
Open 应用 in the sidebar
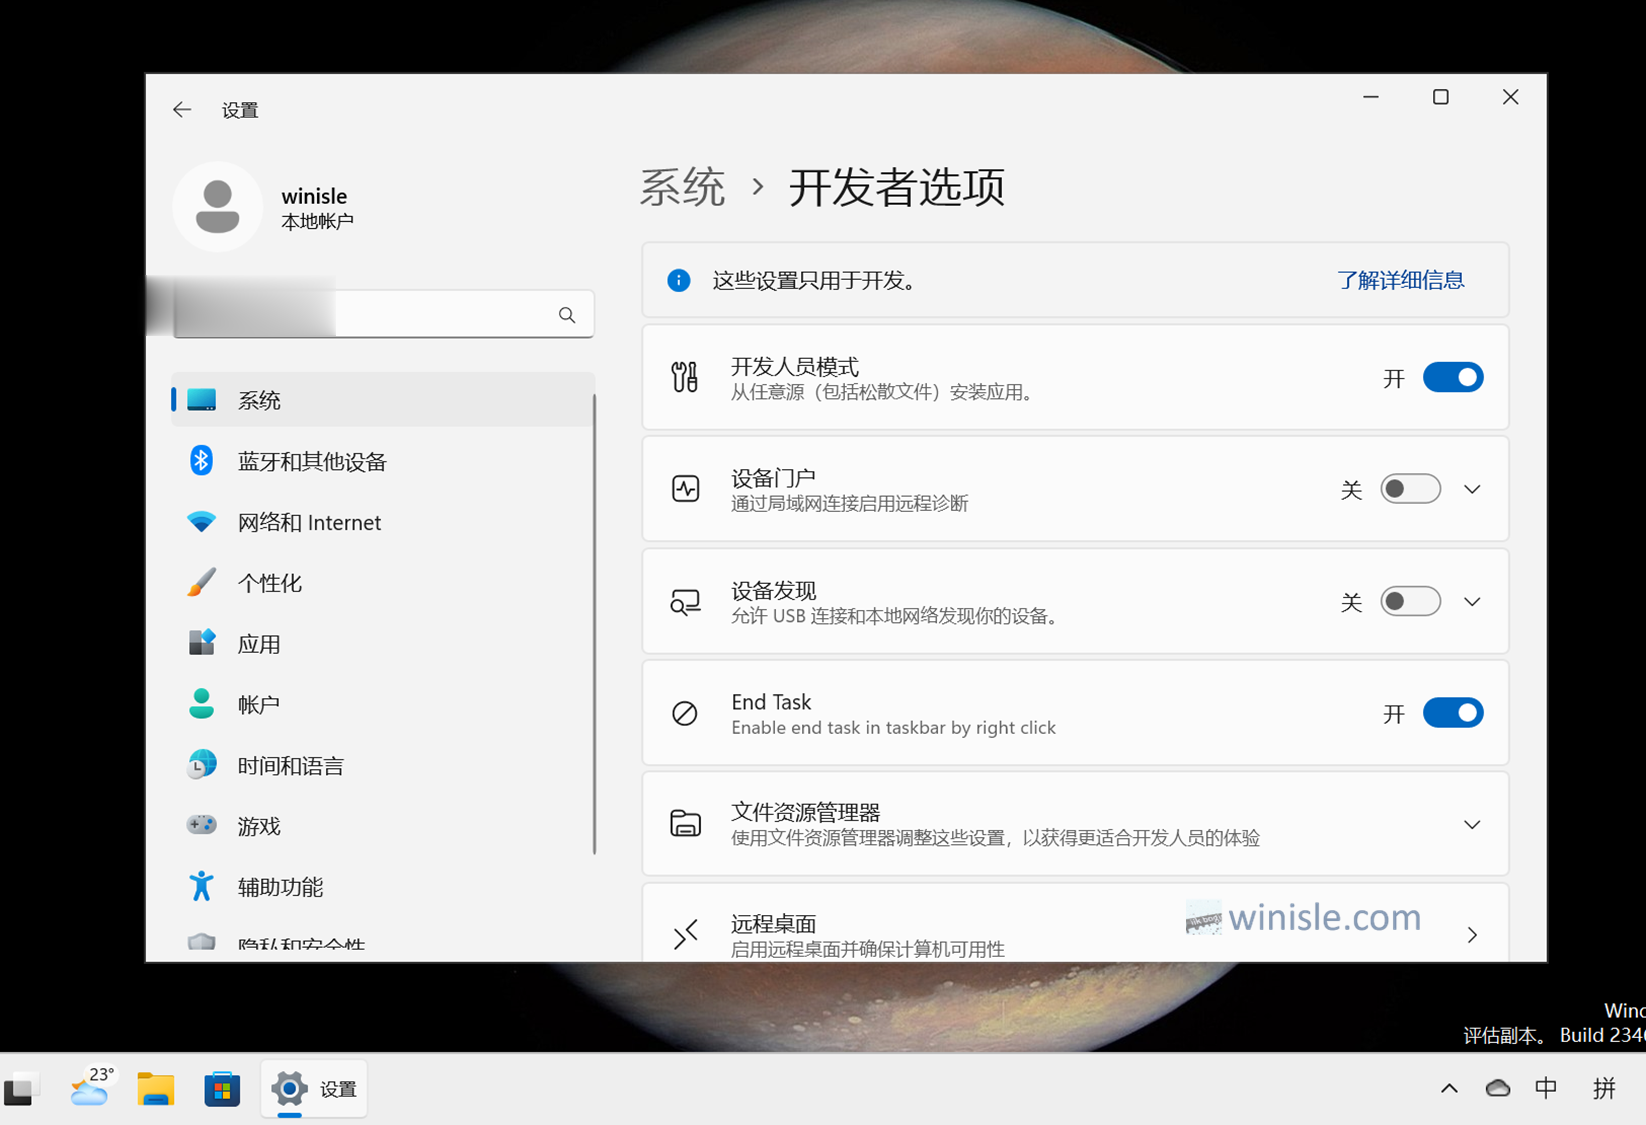click(x=383, y=644)
